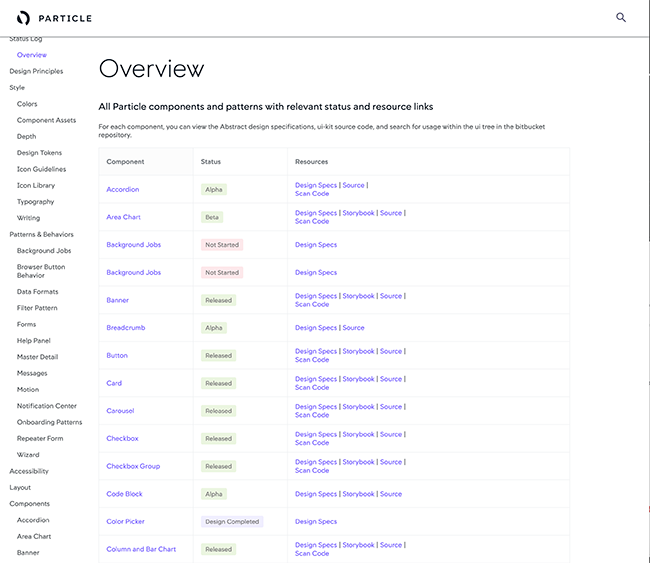
Task: Open Area Chart under sidebar Components
Action: pyautogui.click(x=34, y=536)
